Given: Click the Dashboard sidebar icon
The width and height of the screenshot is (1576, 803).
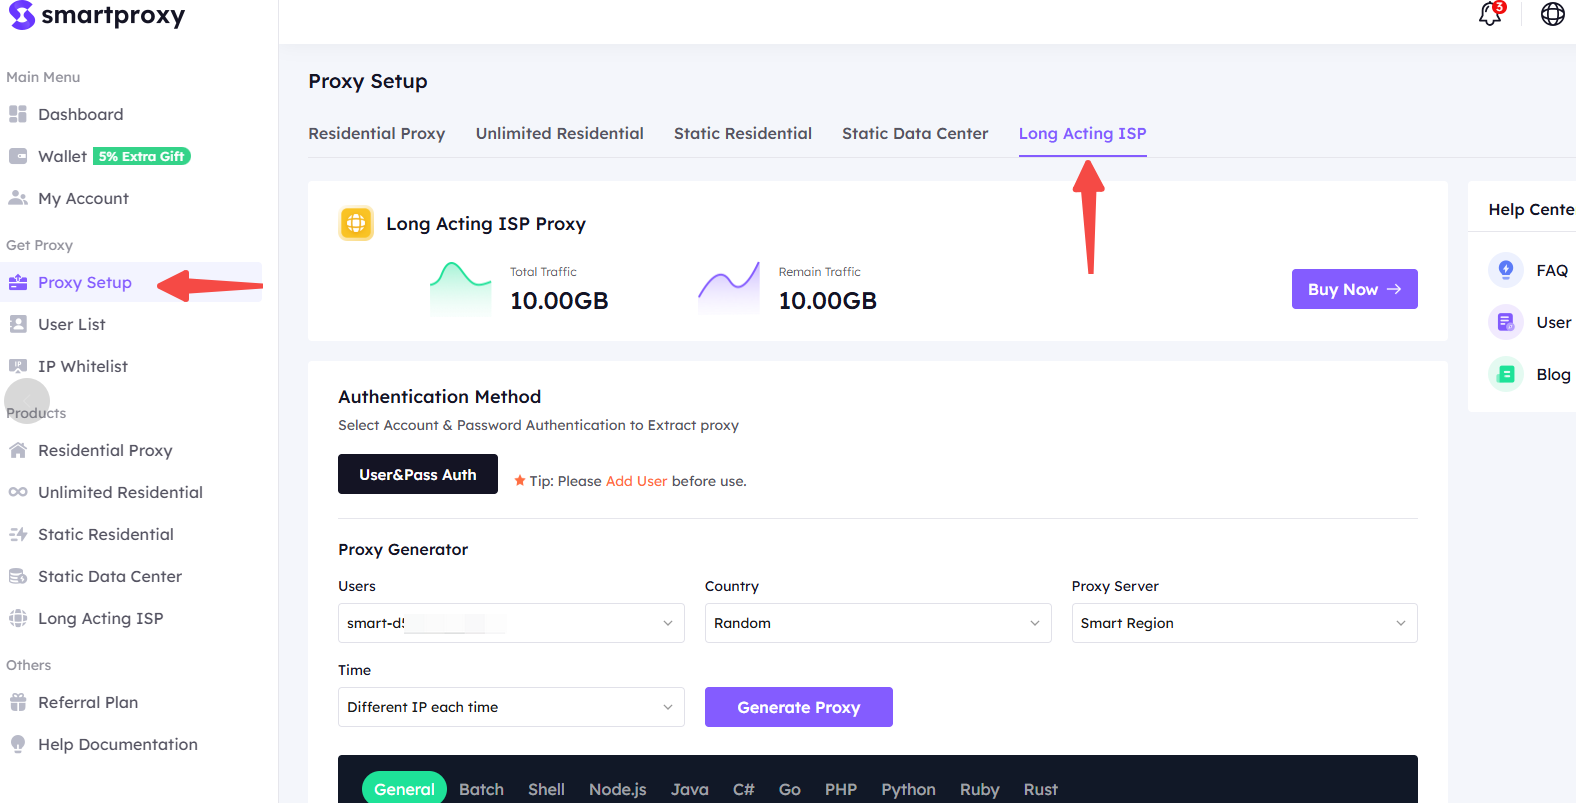Looking at the screenshot, I should (x=18, y=114).
